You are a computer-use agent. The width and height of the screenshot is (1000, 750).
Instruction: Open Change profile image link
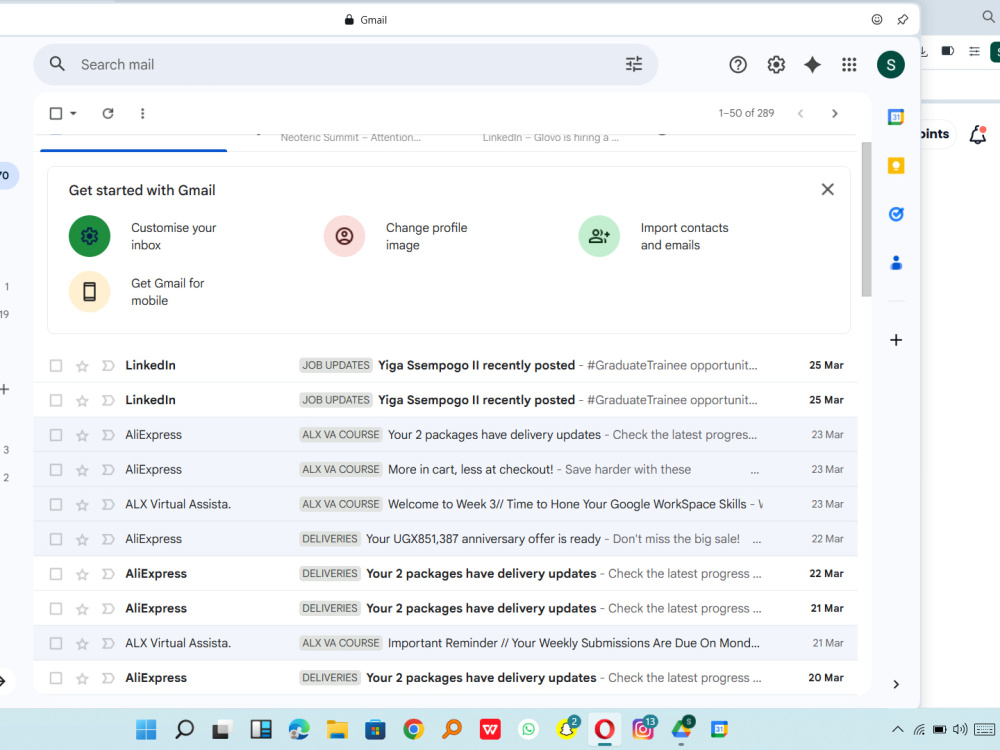pyautogui.click(x=426, y=236)
